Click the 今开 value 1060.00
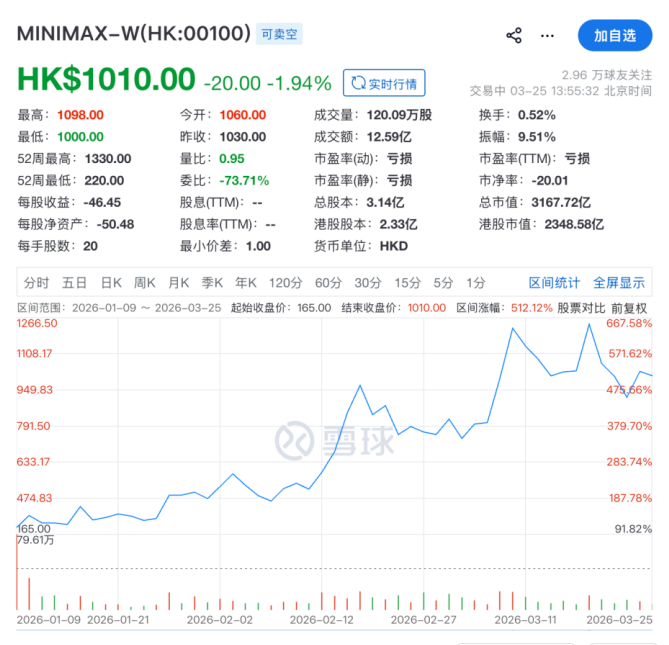This screenshot has width=669, height=645. [243, 115]
